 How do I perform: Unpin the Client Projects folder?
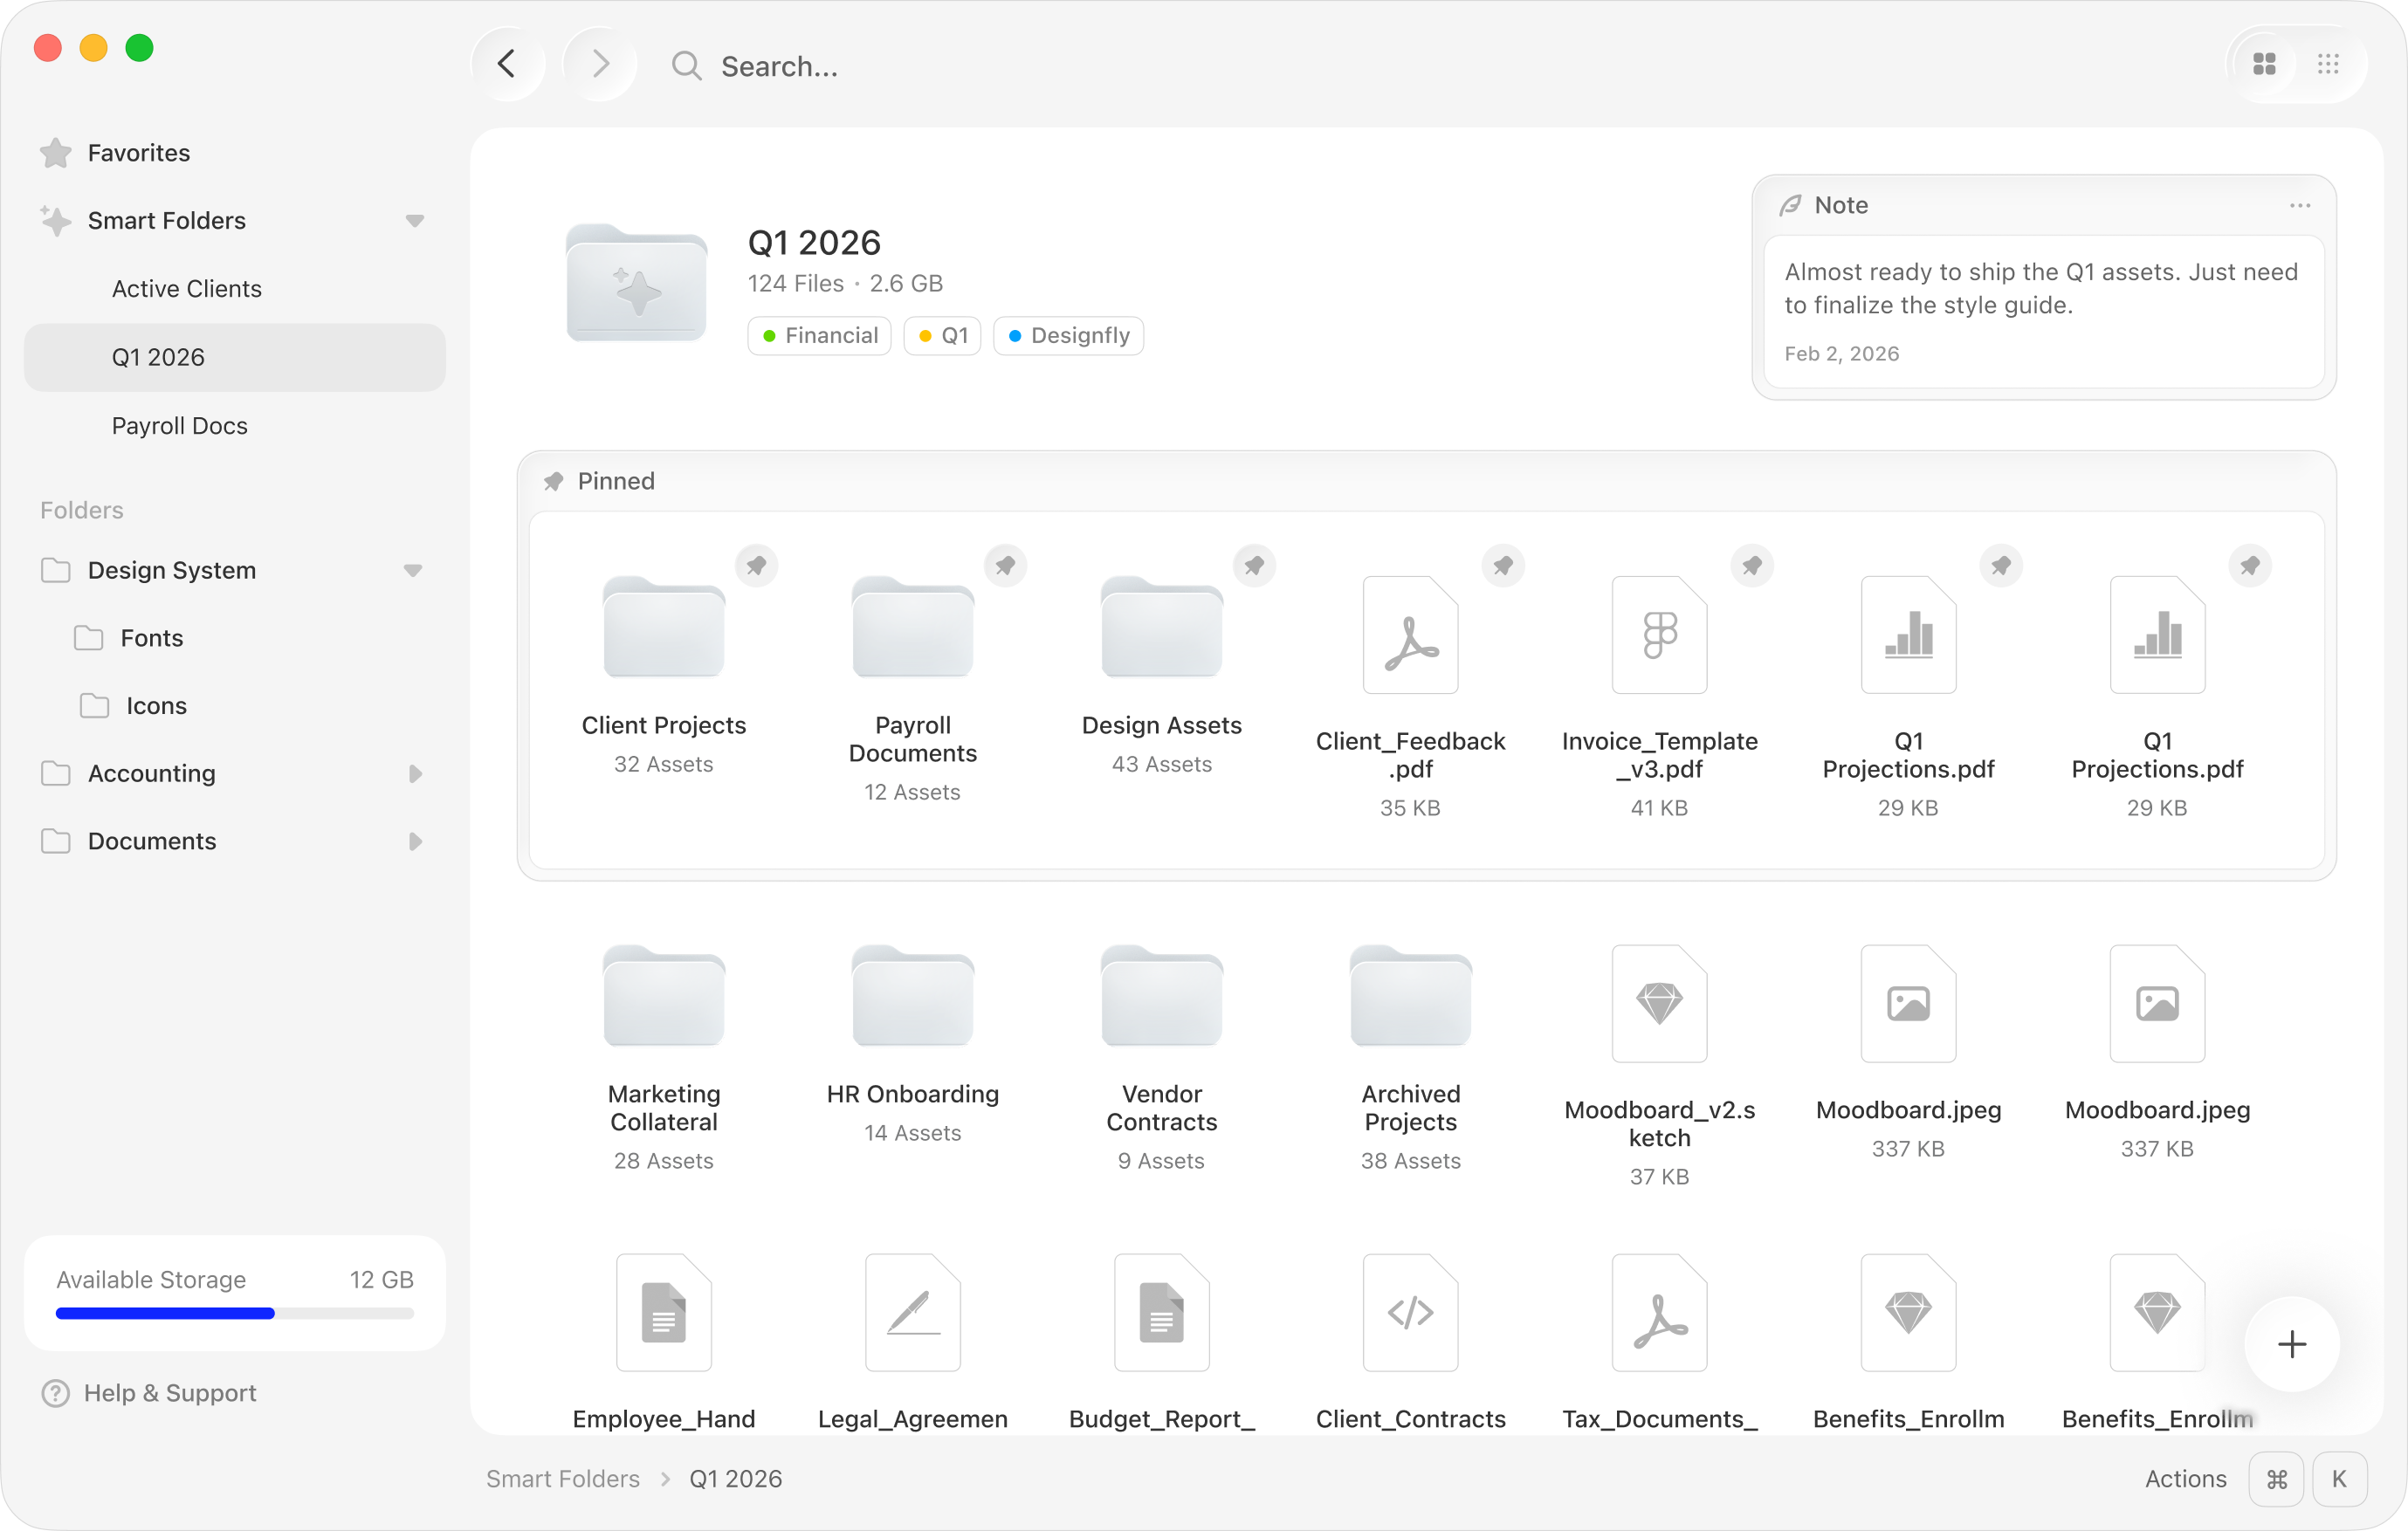tap(757, 566)
